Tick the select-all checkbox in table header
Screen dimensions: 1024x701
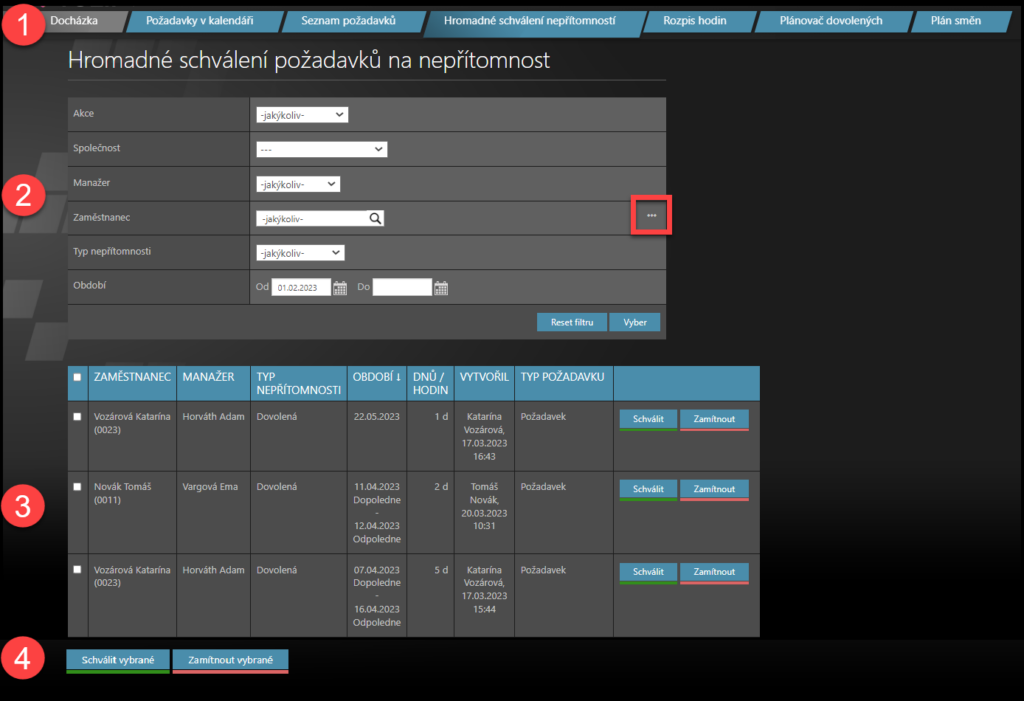click(77, 377)
